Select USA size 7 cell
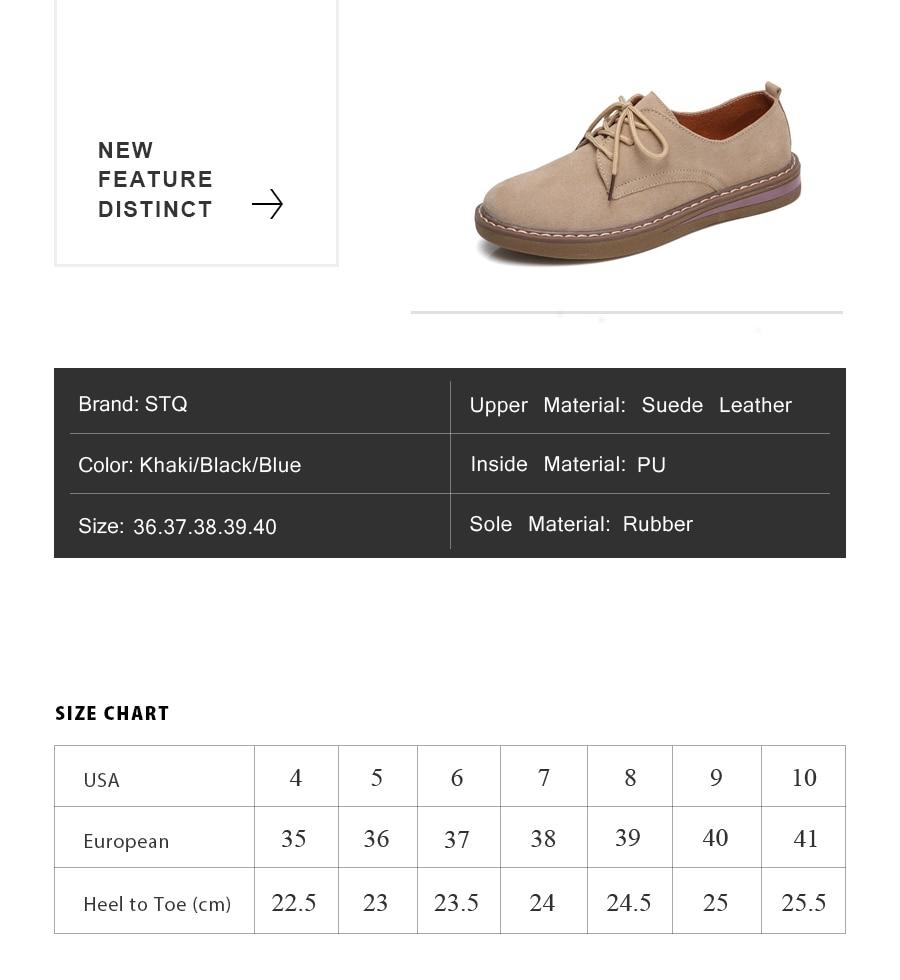 tap(544, 776)
